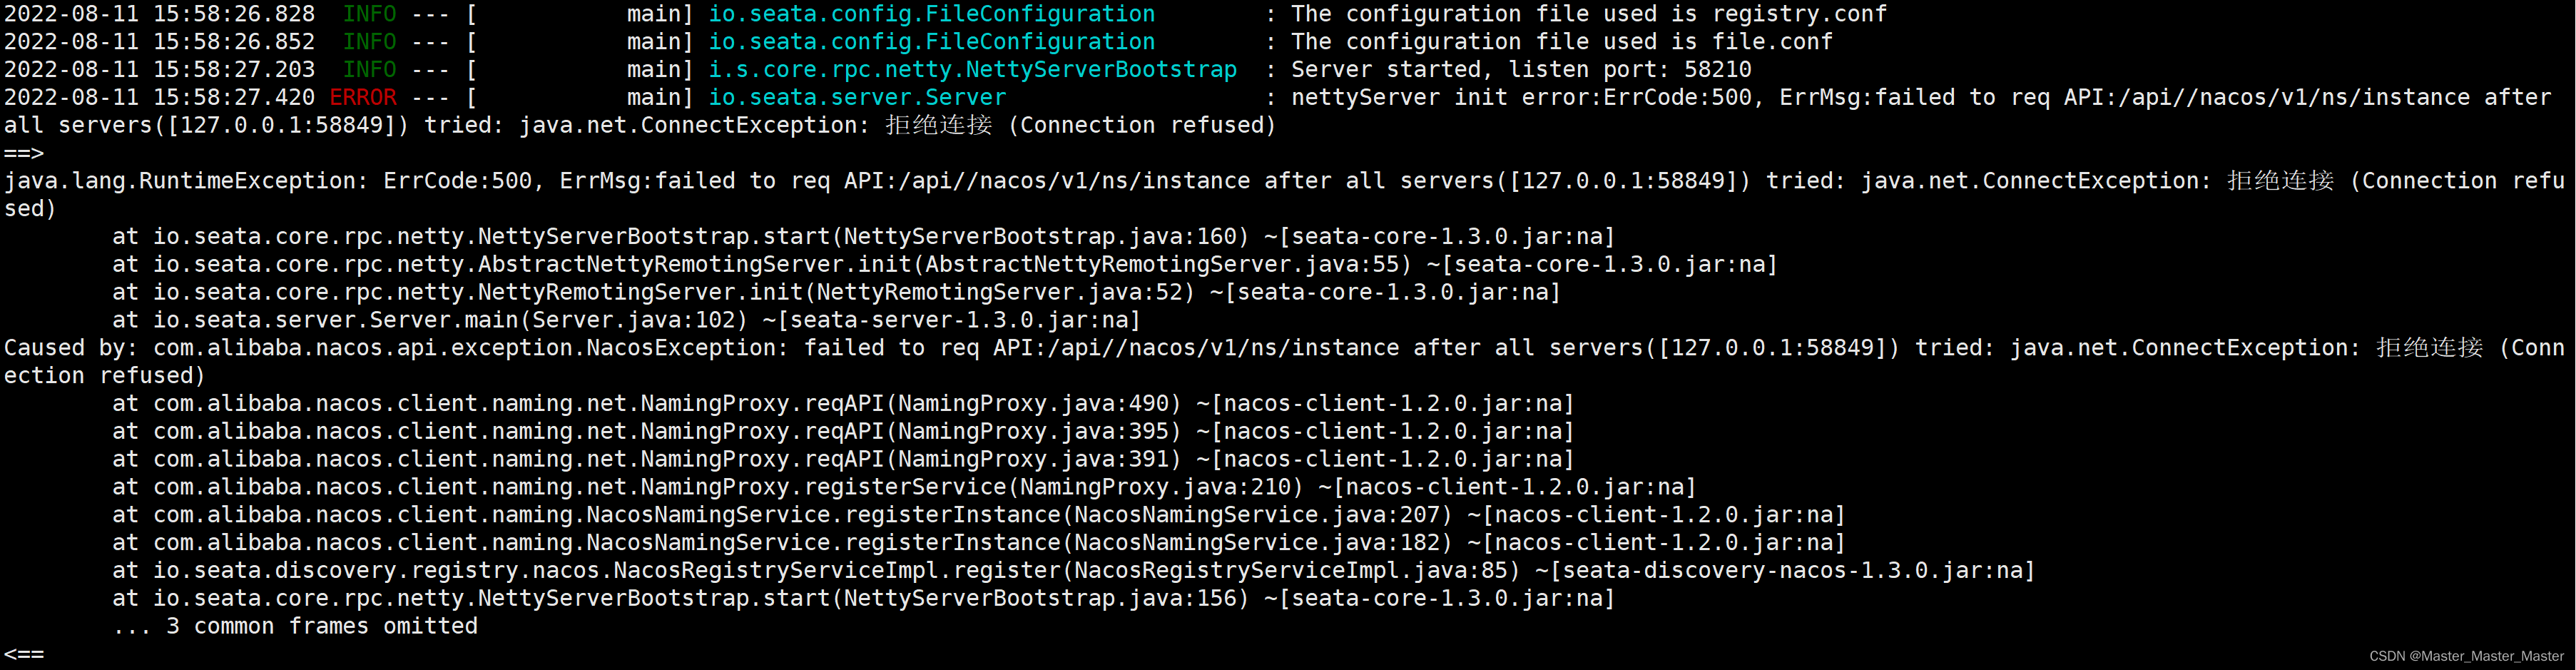The image size is (2576, 670).
Task: Click logger name i.s.core.rpc.netty.NettyServerBootstrap
Action: point(973,70)
